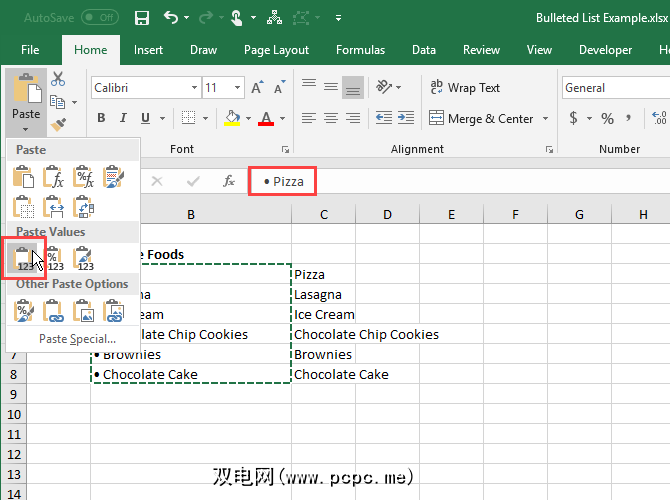The width and height of the screenshot is (670, 500).
Task: Click the formula bar showing Pizza
Action: pyautogui.click(x=459, y=181)
